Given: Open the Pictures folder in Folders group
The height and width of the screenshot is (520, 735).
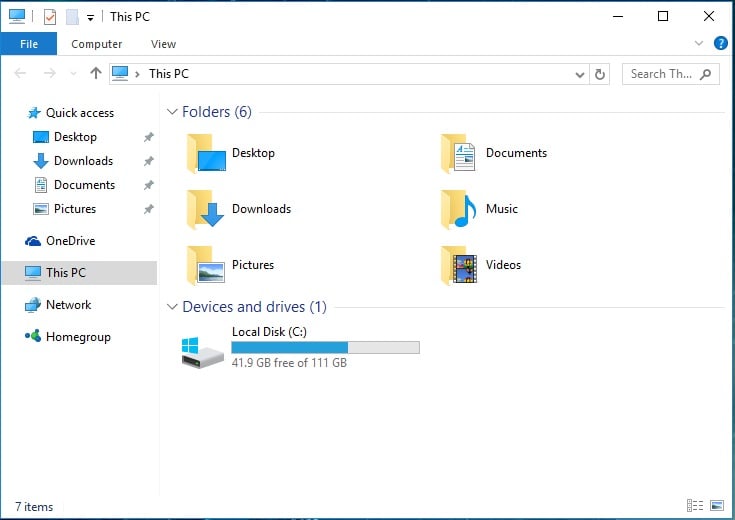Looking at the screenshot, I should (x=230, y=265).
